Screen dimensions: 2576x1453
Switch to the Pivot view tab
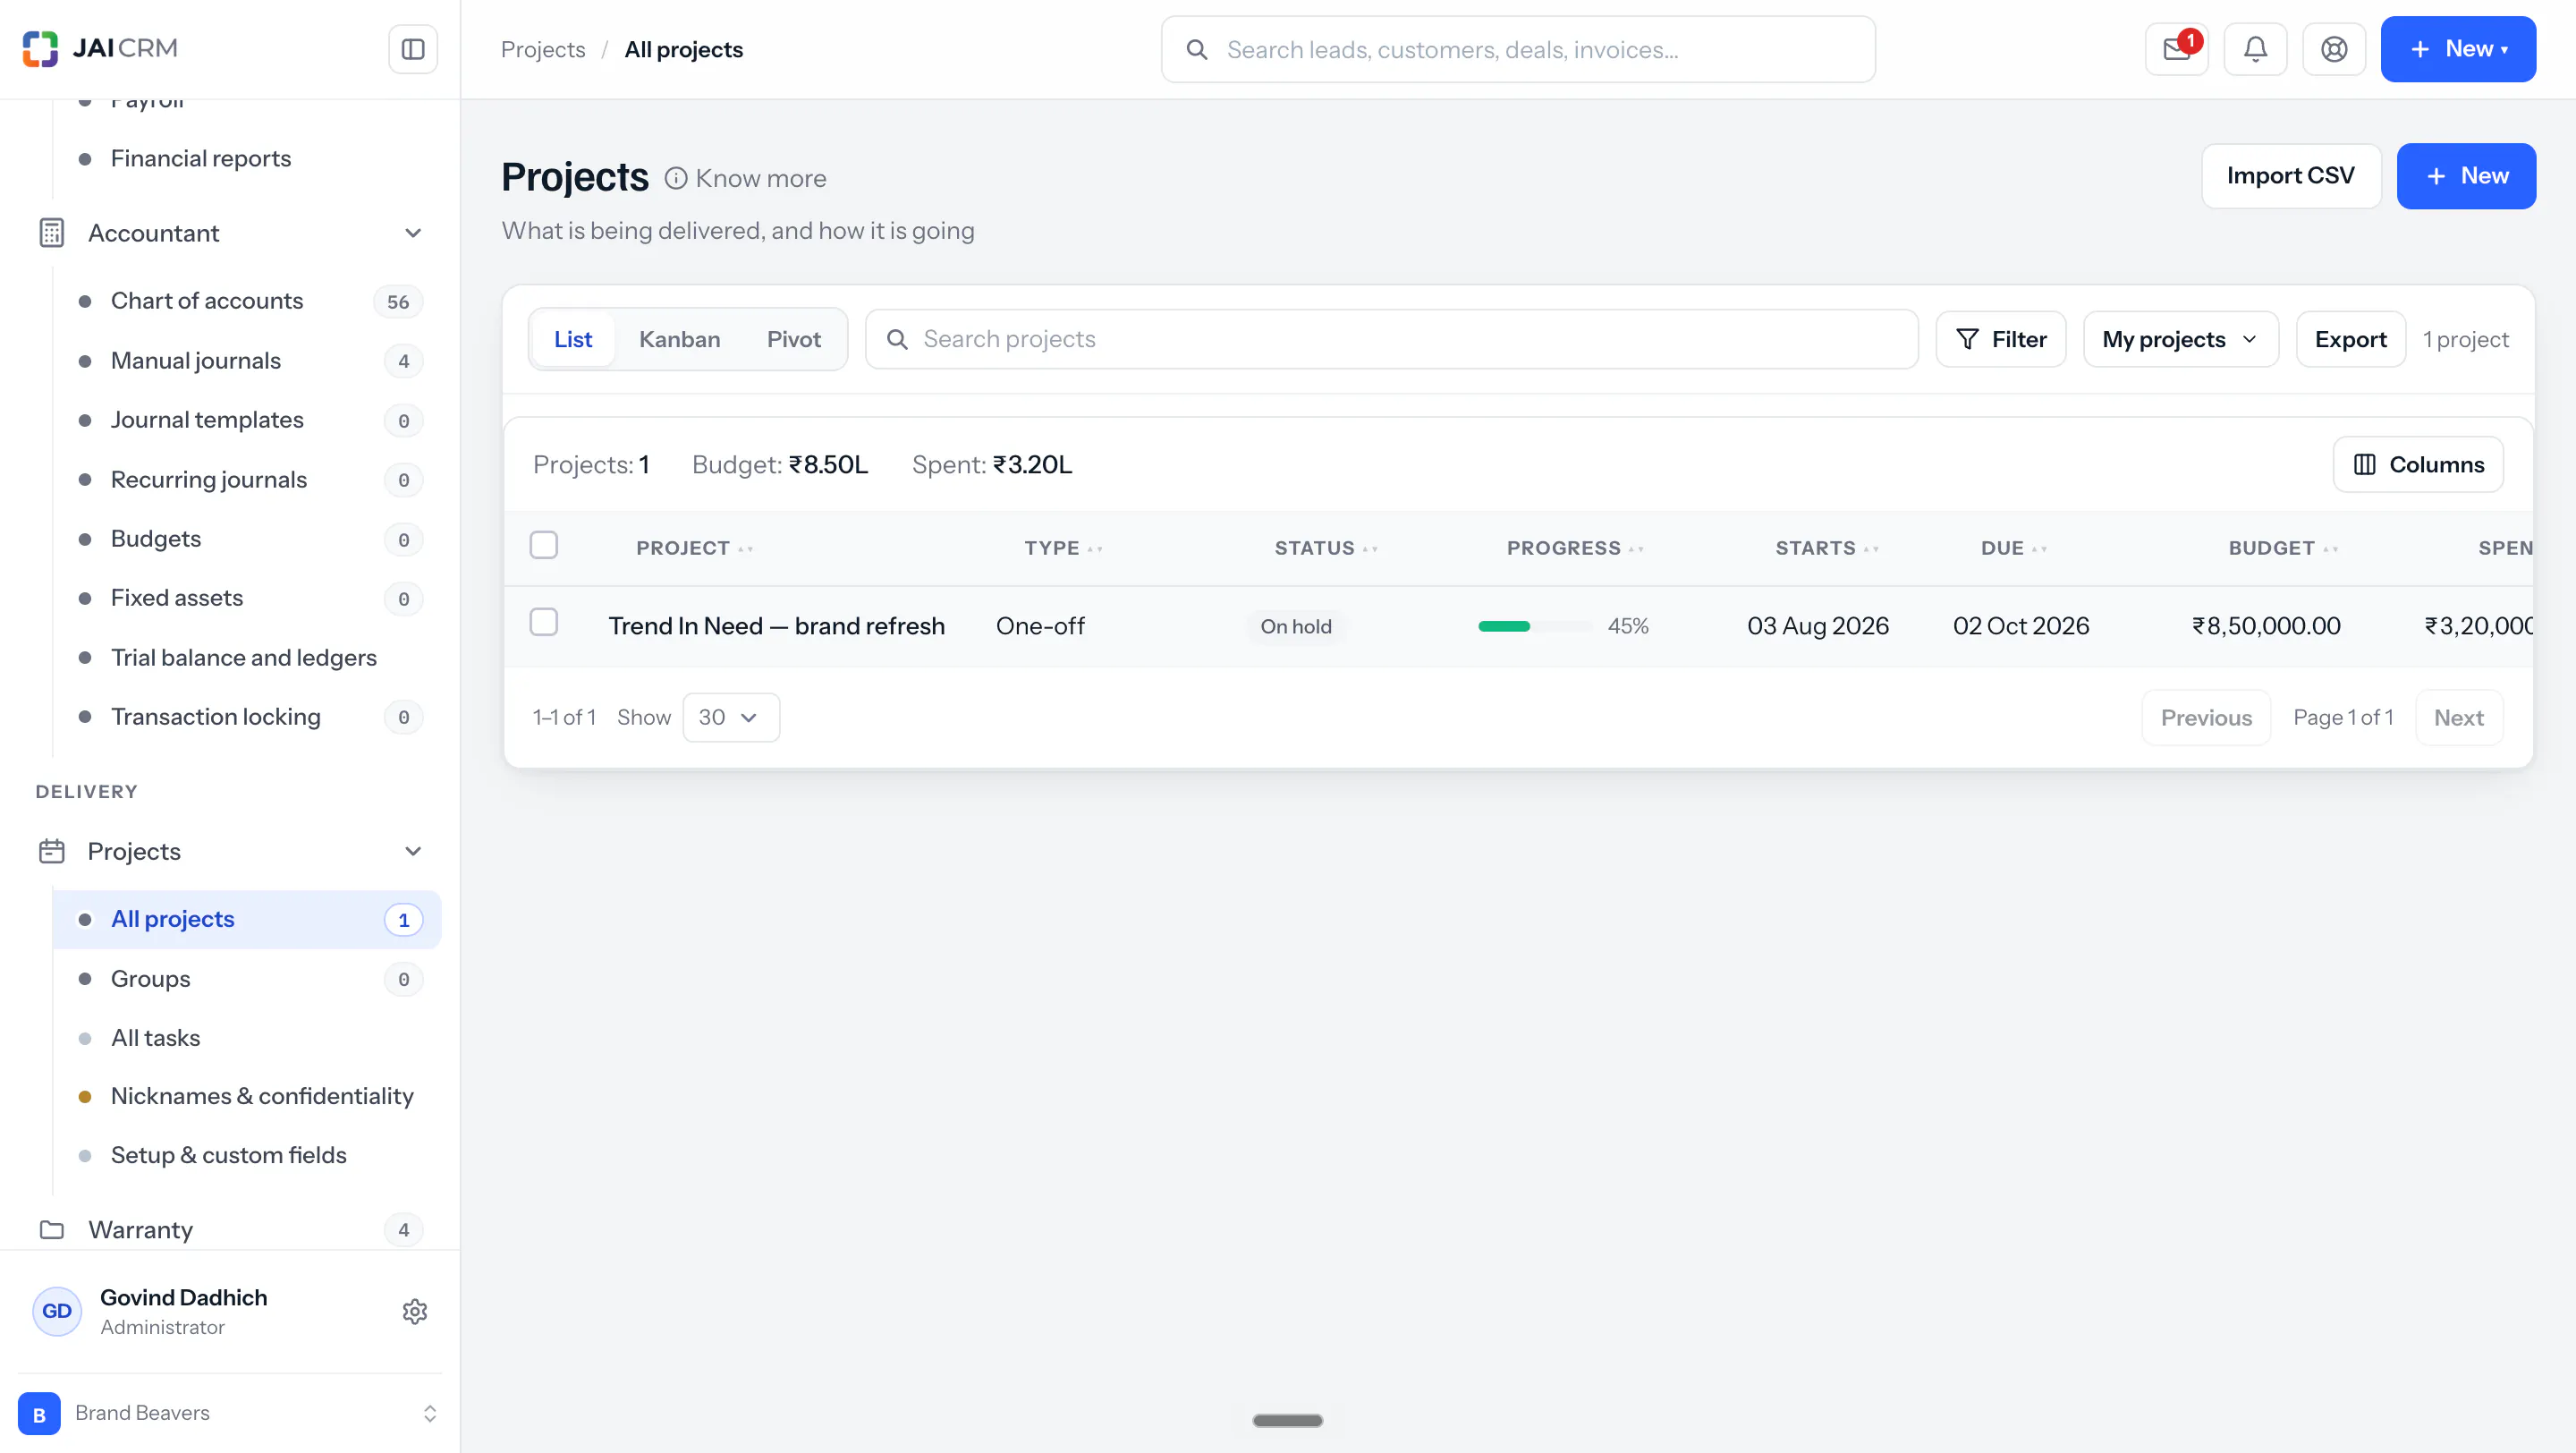click(794, 339)
